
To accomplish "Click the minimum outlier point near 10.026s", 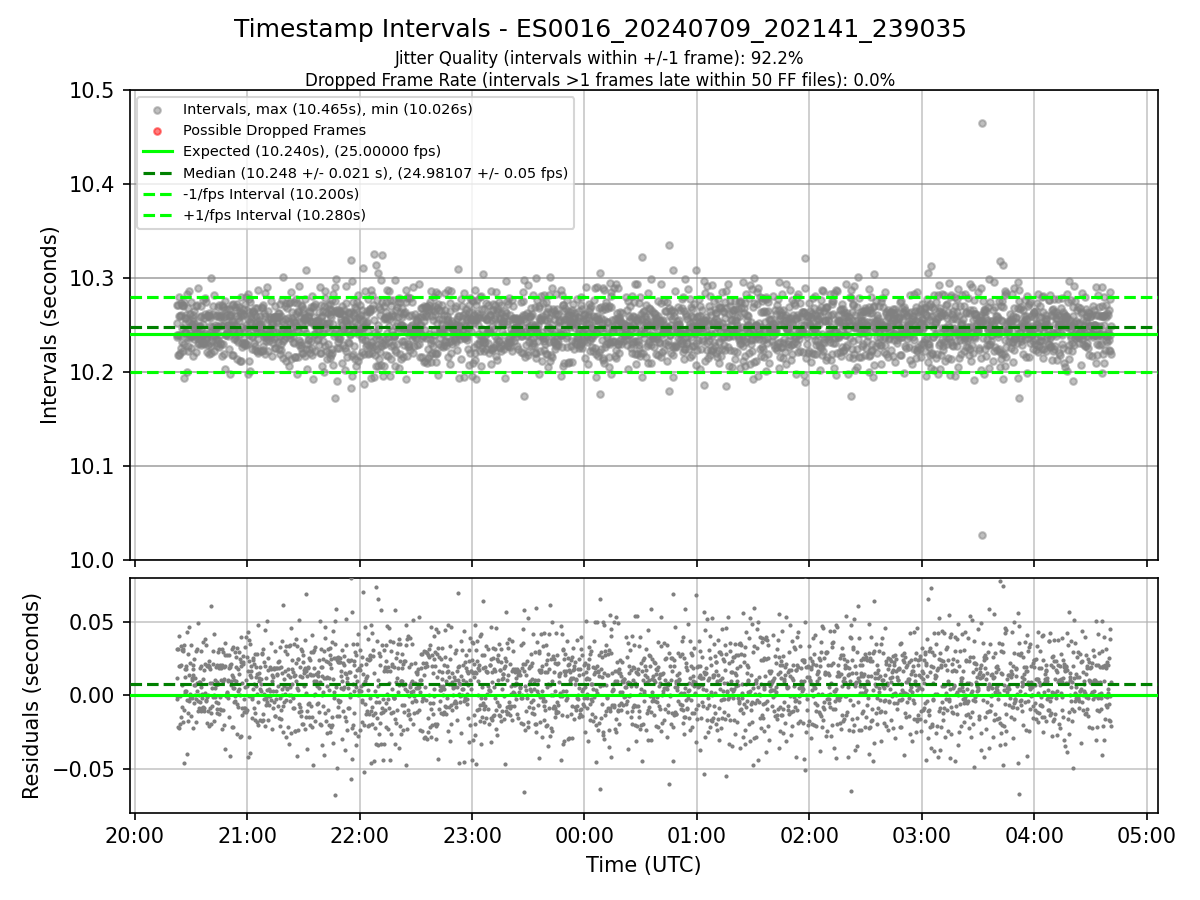I will coord(982,535).
